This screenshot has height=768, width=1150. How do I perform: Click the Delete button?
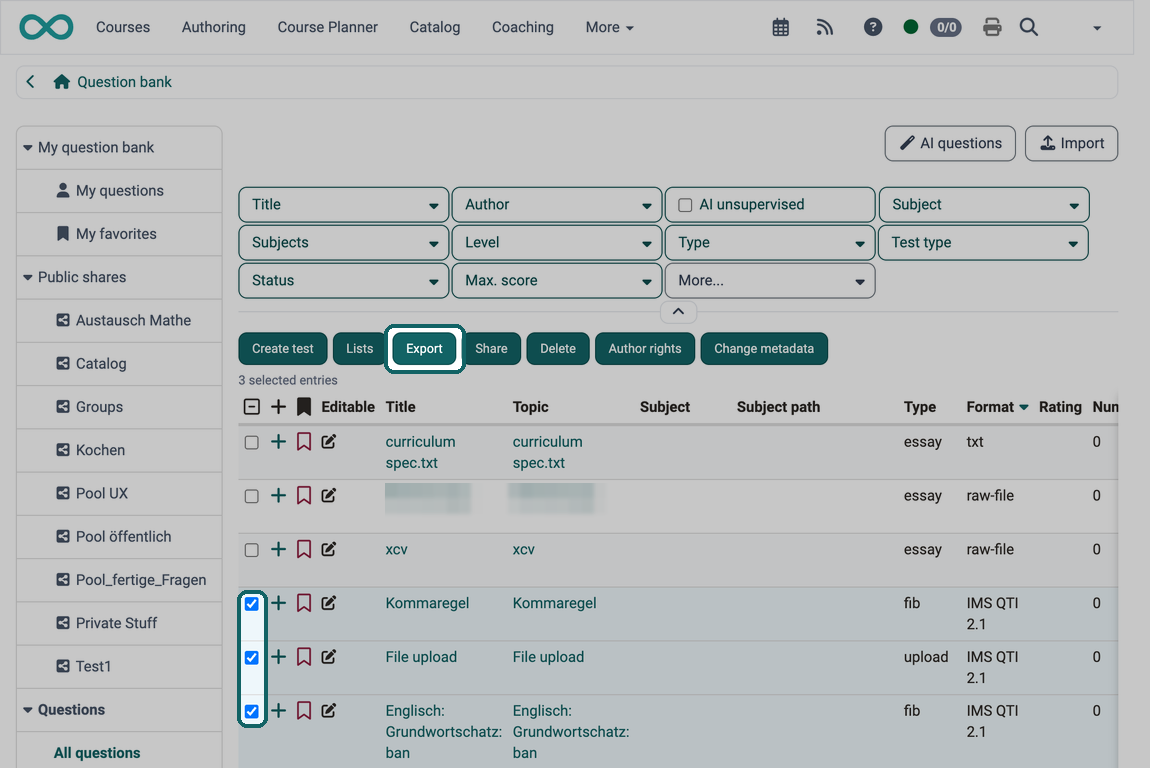coord(557,348)
